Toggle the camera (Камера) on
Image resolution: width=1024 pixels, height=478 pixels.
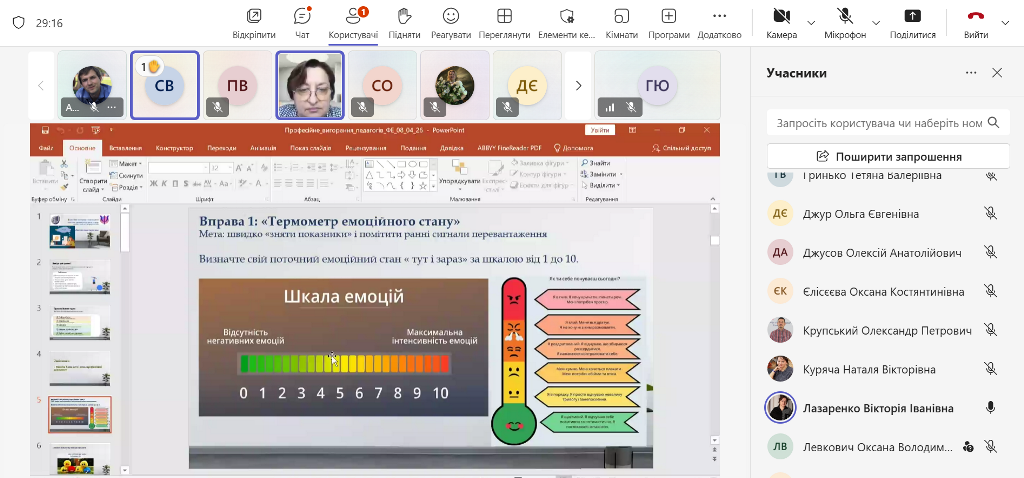click(x=781, y=22)
